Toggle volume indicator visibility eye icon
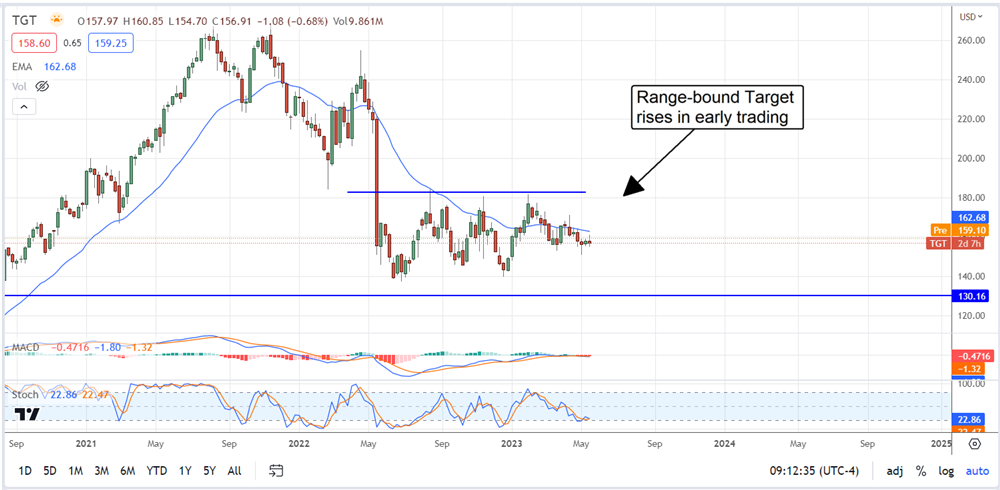1000x490 pixels. pyautogui.click(x=42, y=86)
